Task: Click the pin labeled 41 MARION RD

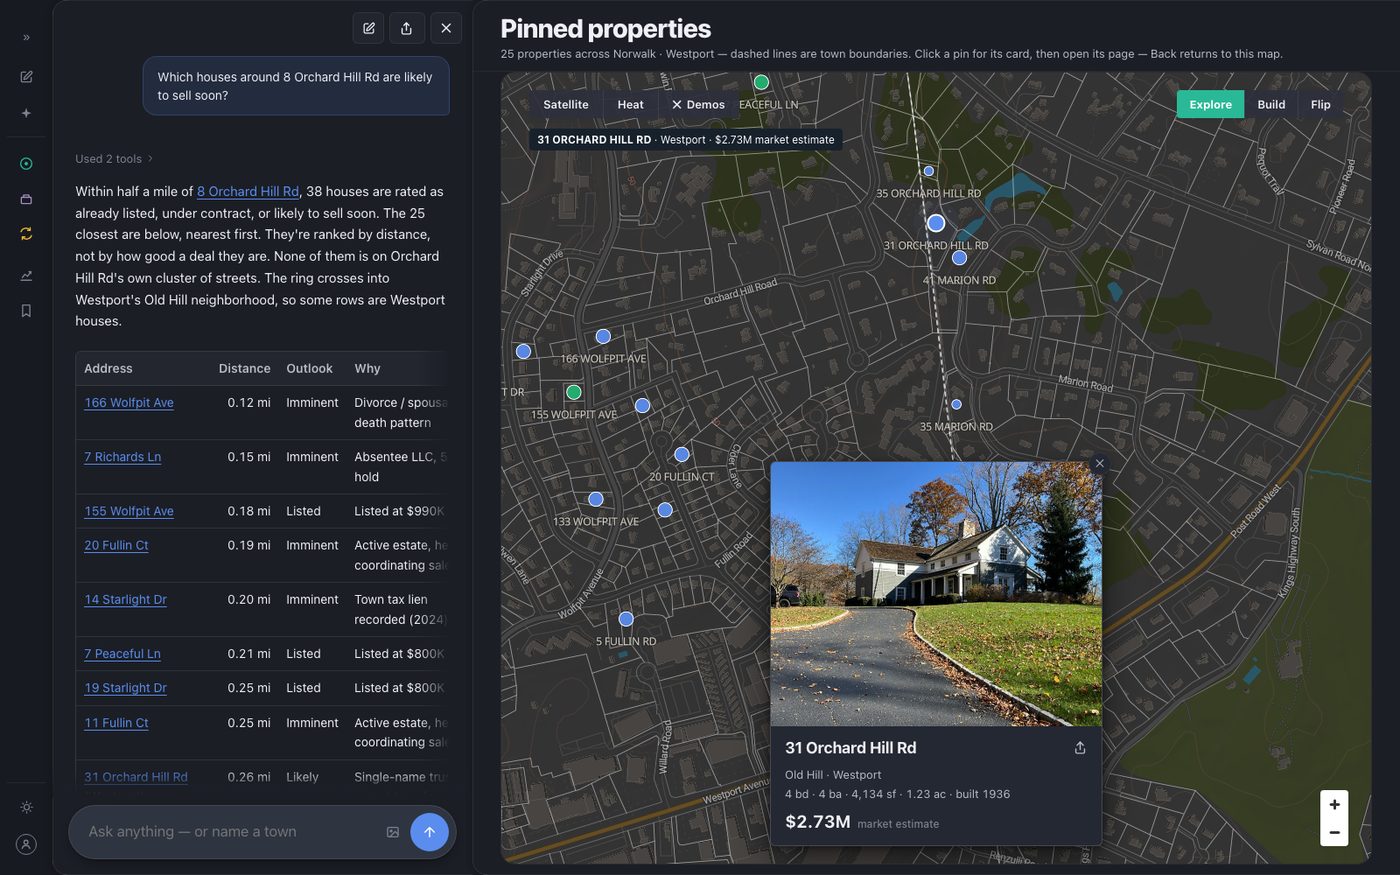Action: (x=959, y=258)
